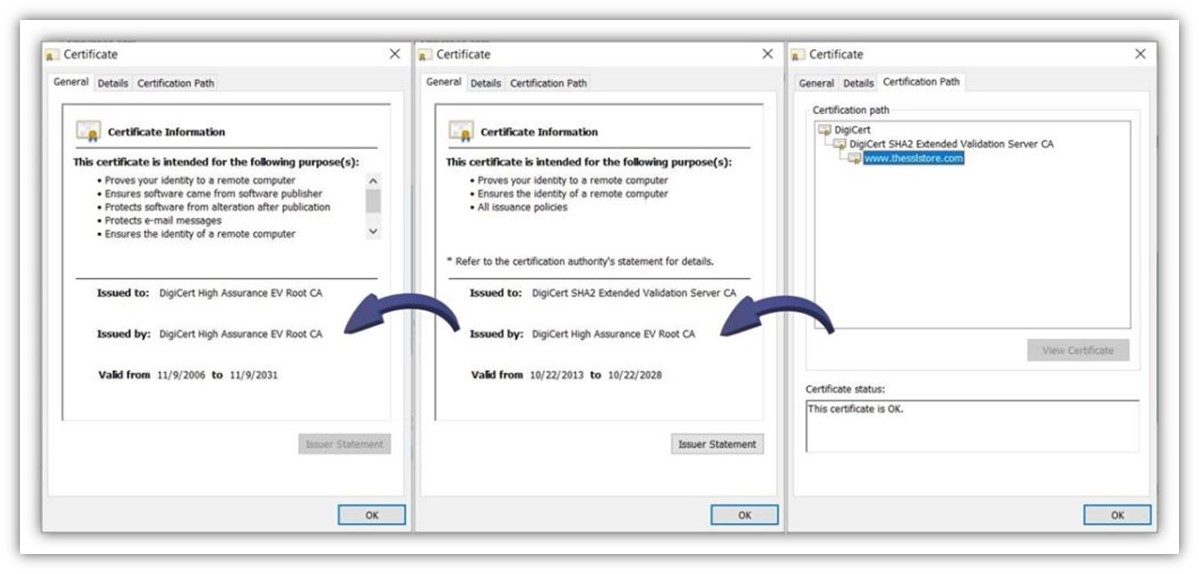
Task: Select Certification Path tab in right window
Action: point(921,82)
